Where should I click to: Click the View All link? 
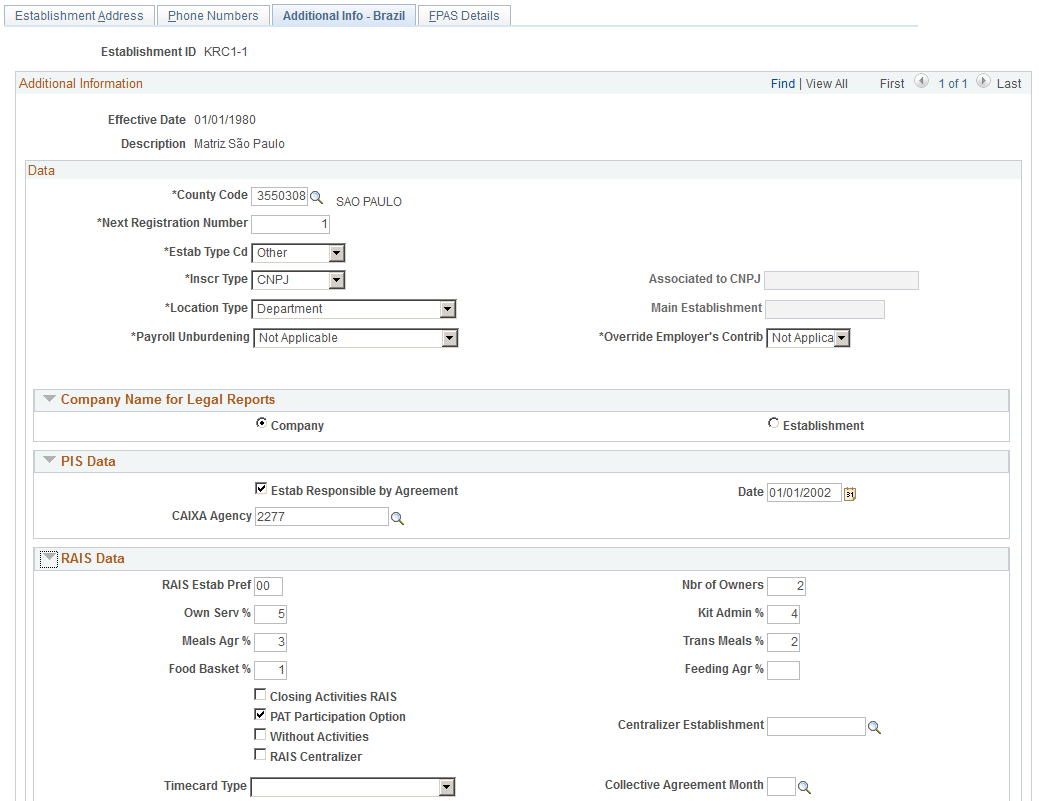(x=826, y=83)
